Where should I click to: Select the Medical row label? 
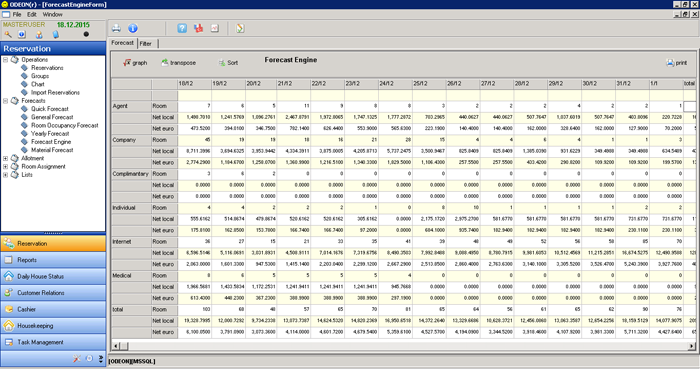131,276
